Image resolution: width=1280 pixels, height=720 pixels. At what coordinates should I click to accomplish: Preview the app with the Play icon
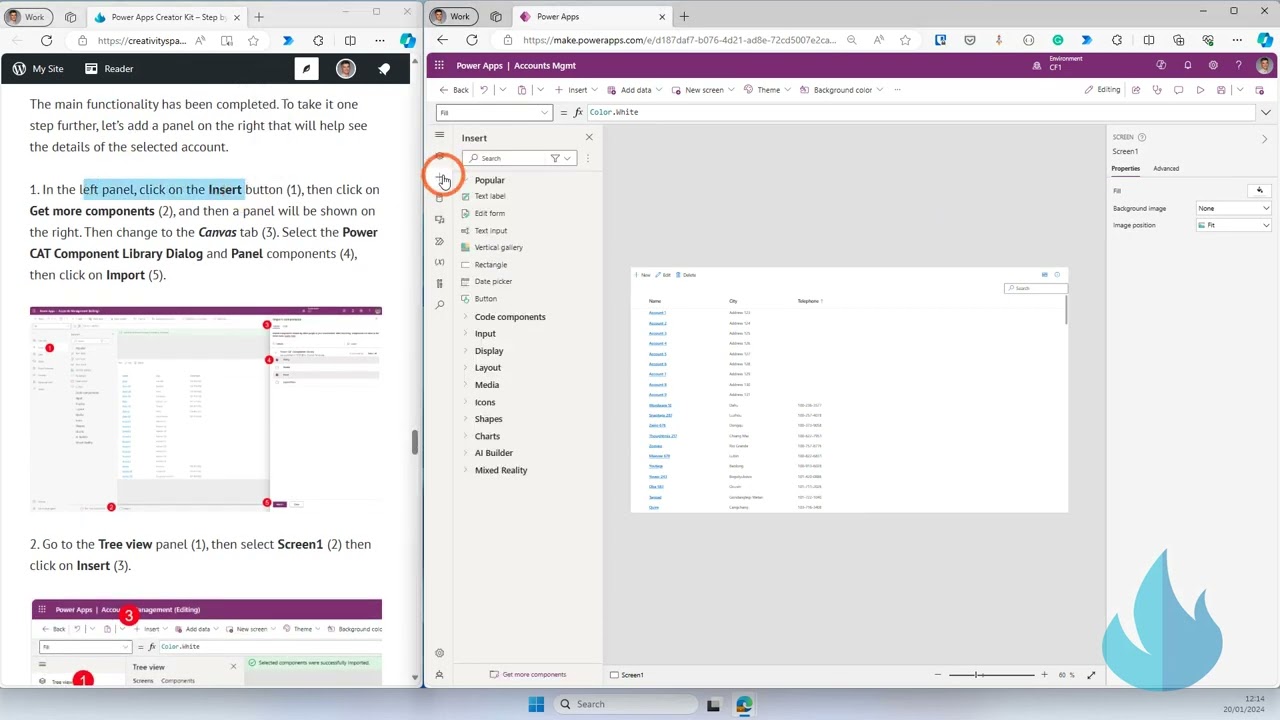pos(1200,90)
